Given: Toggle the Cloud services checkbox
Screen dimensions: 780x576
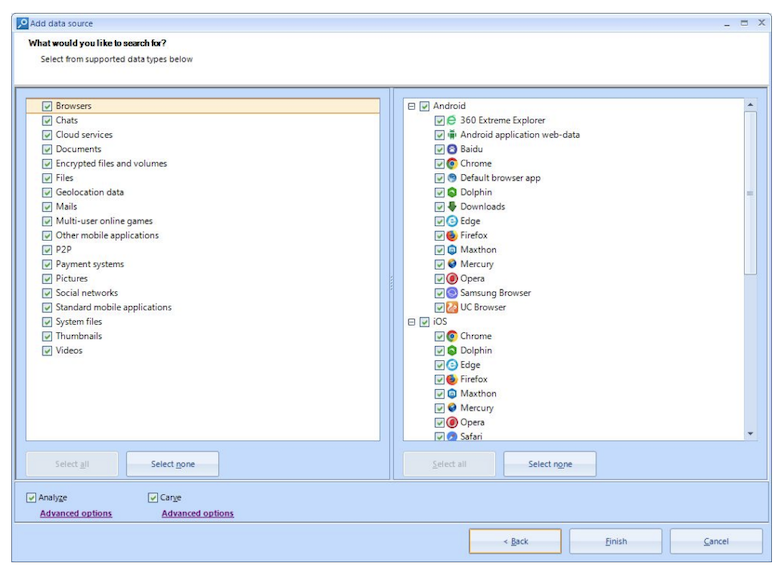Looking at the screenshot, I should [x=47, y=135].
